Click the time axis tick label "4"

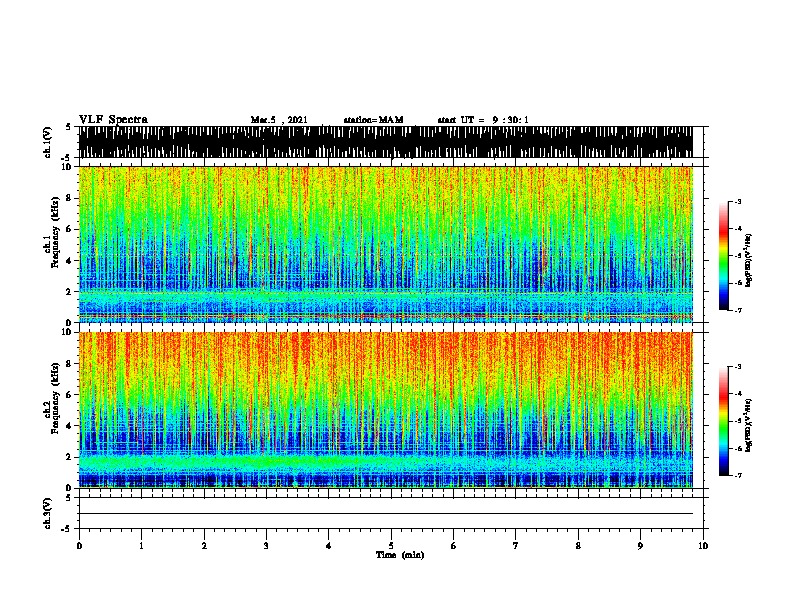click(329, 546)
